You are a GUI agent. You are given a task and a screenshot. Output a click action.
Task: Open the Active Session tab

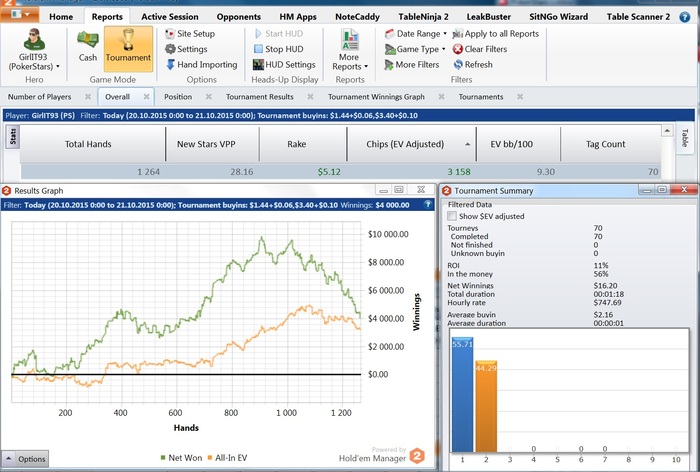[170, 17]
